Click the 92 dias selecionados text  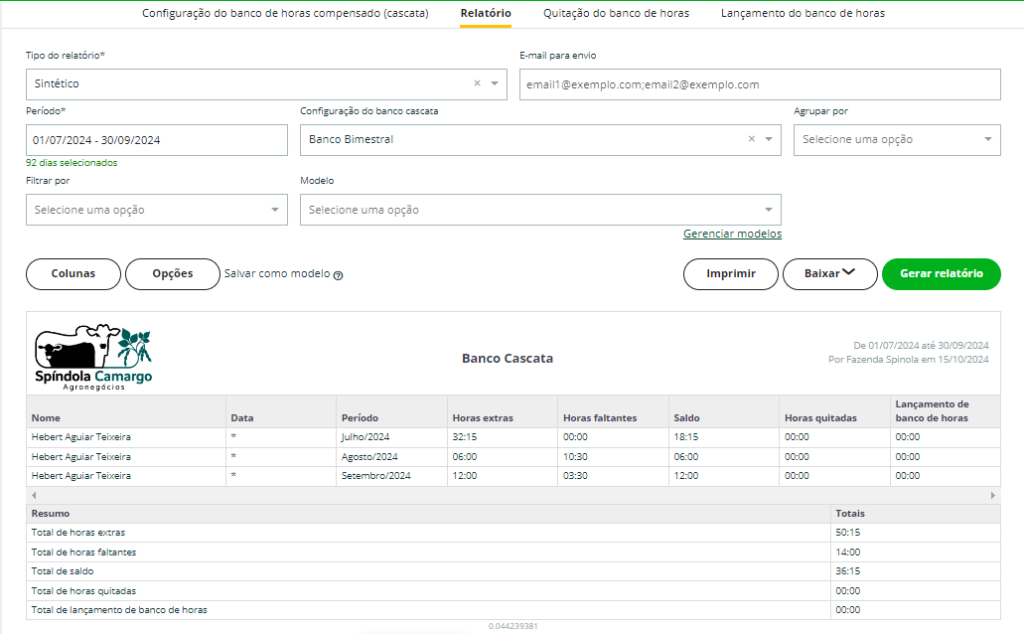[72, 163]
